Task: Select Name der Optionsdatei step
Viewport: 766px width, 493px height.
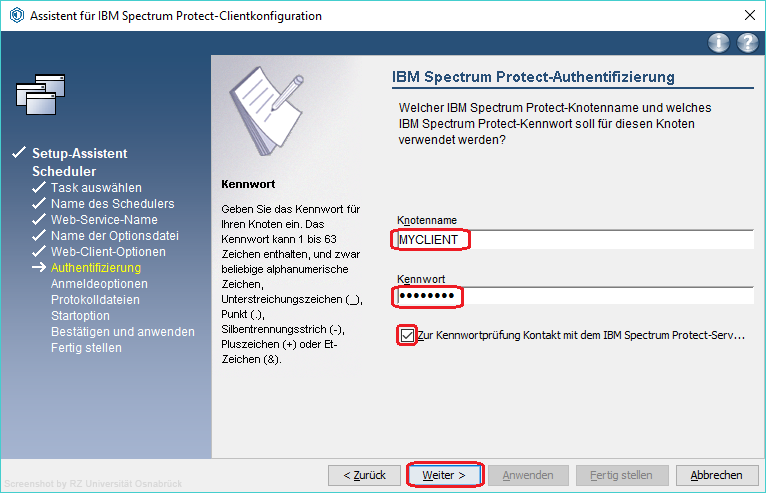Action: (112, 236)
